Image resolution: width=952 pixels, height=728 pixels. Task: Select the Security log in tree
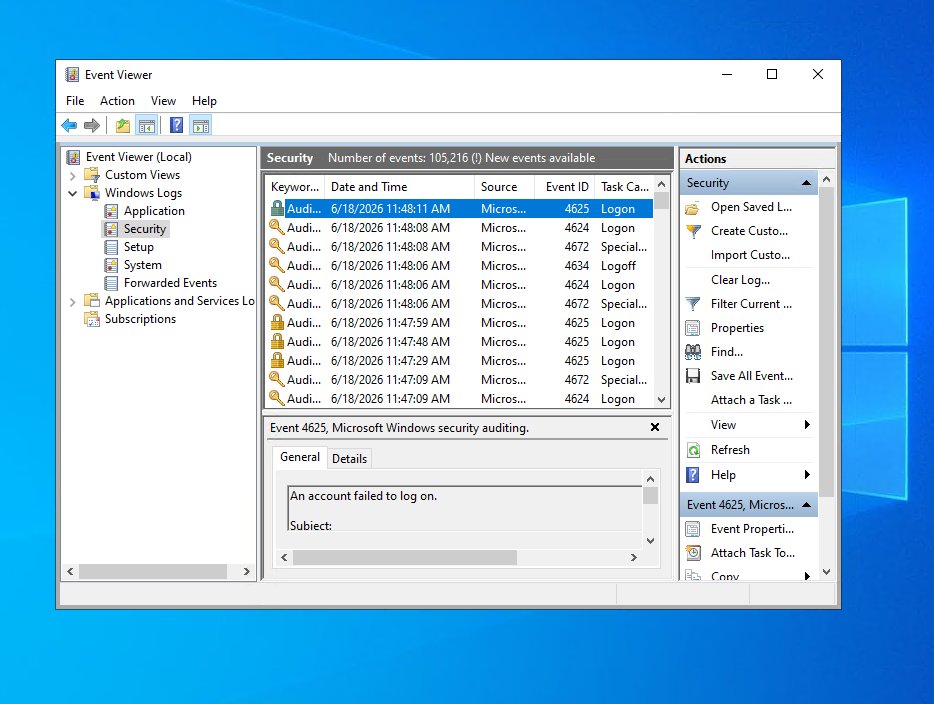[x=144, y=229]
